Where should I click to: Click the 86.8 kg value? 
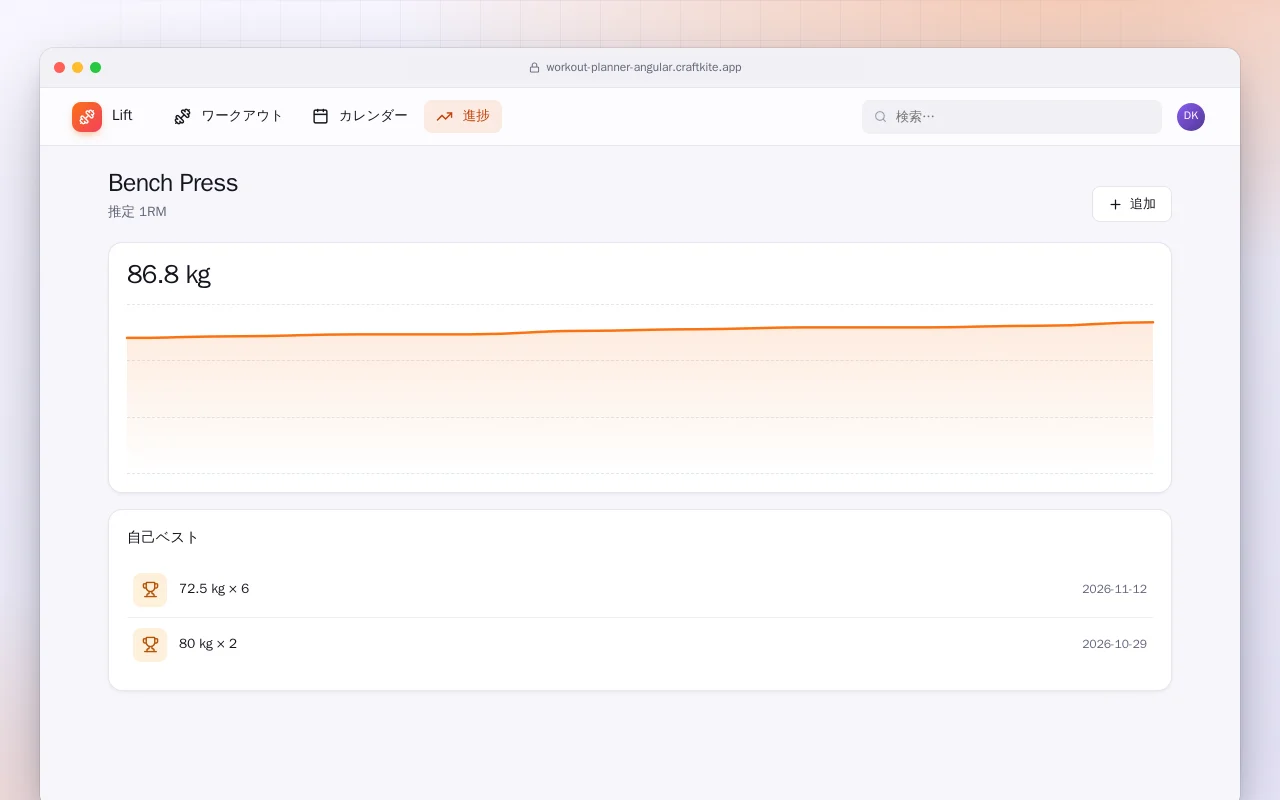[x=169, y=274]
